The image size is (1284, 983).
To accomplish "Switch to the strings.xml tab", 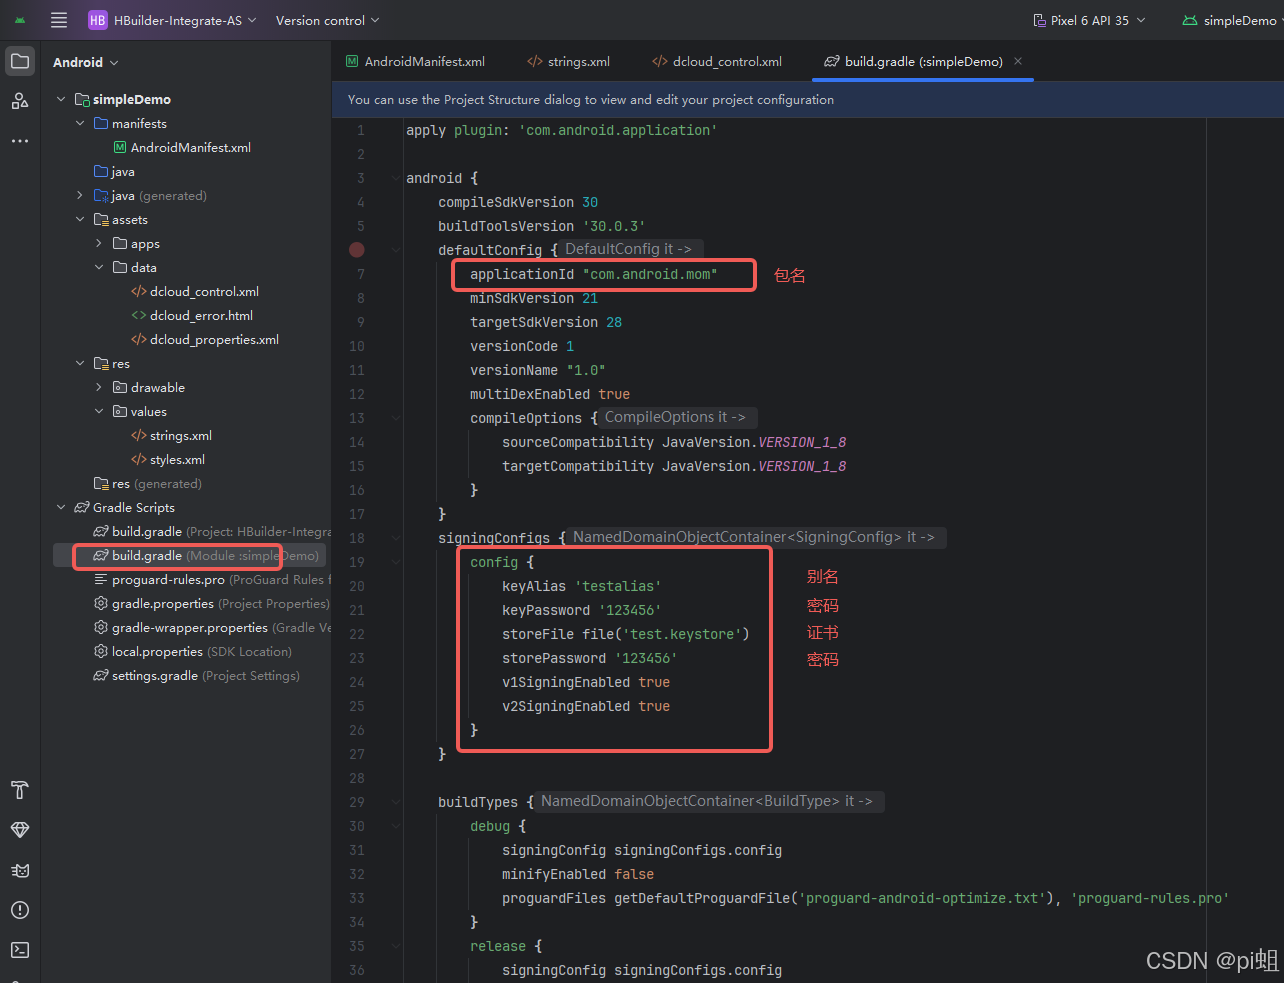I will [569, 61].
